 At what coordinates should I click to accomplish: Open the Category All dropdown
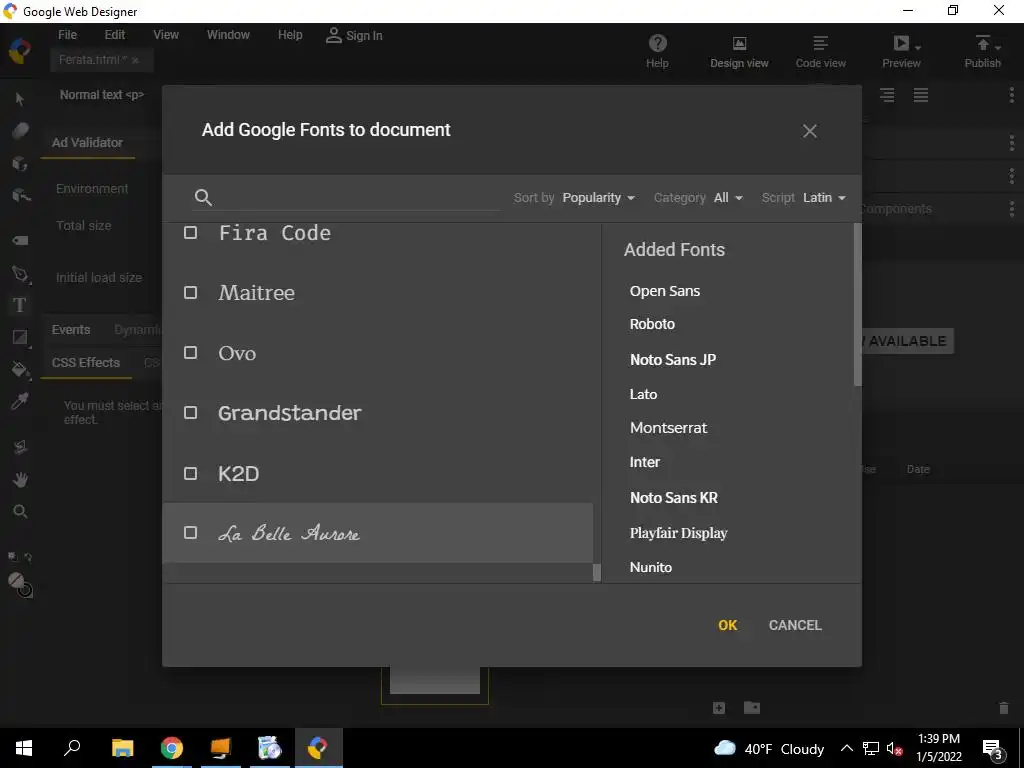pos(728,198)
